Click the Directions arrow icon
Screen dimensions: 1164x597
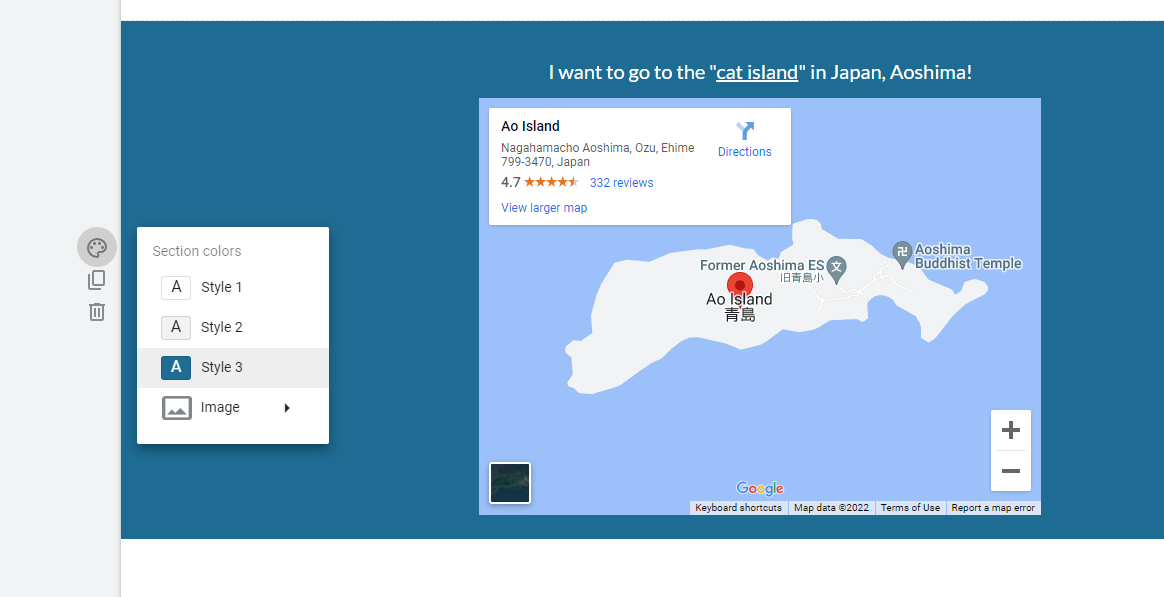(x=745, y=131)
